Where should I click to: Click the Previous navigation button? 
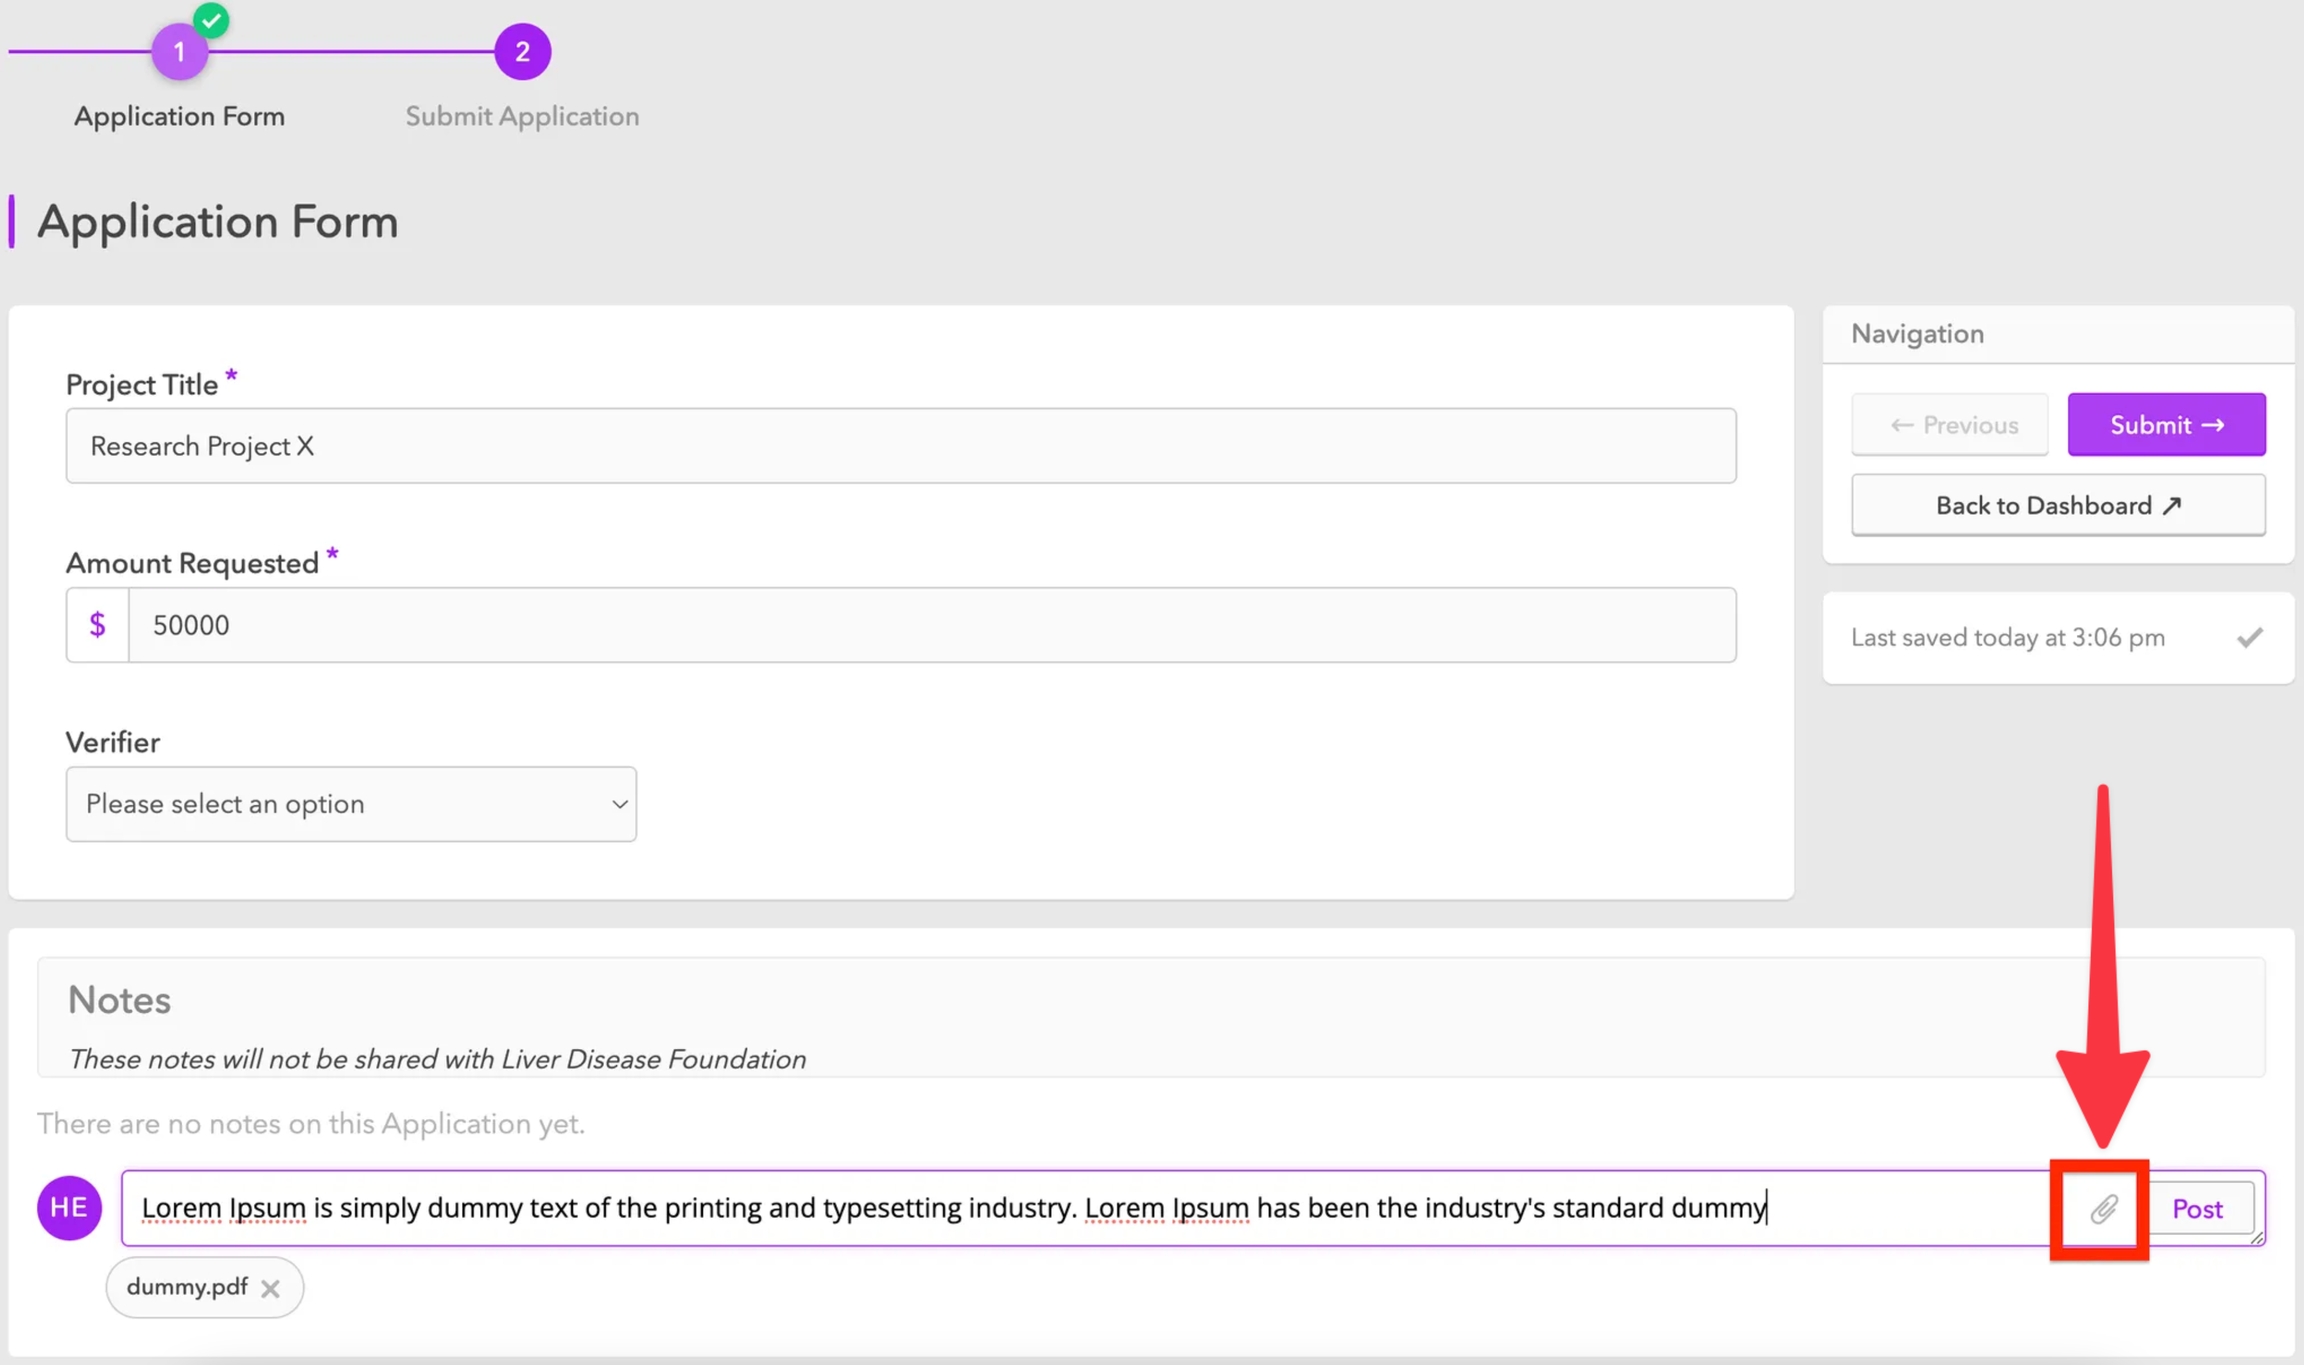[1949, 425]
